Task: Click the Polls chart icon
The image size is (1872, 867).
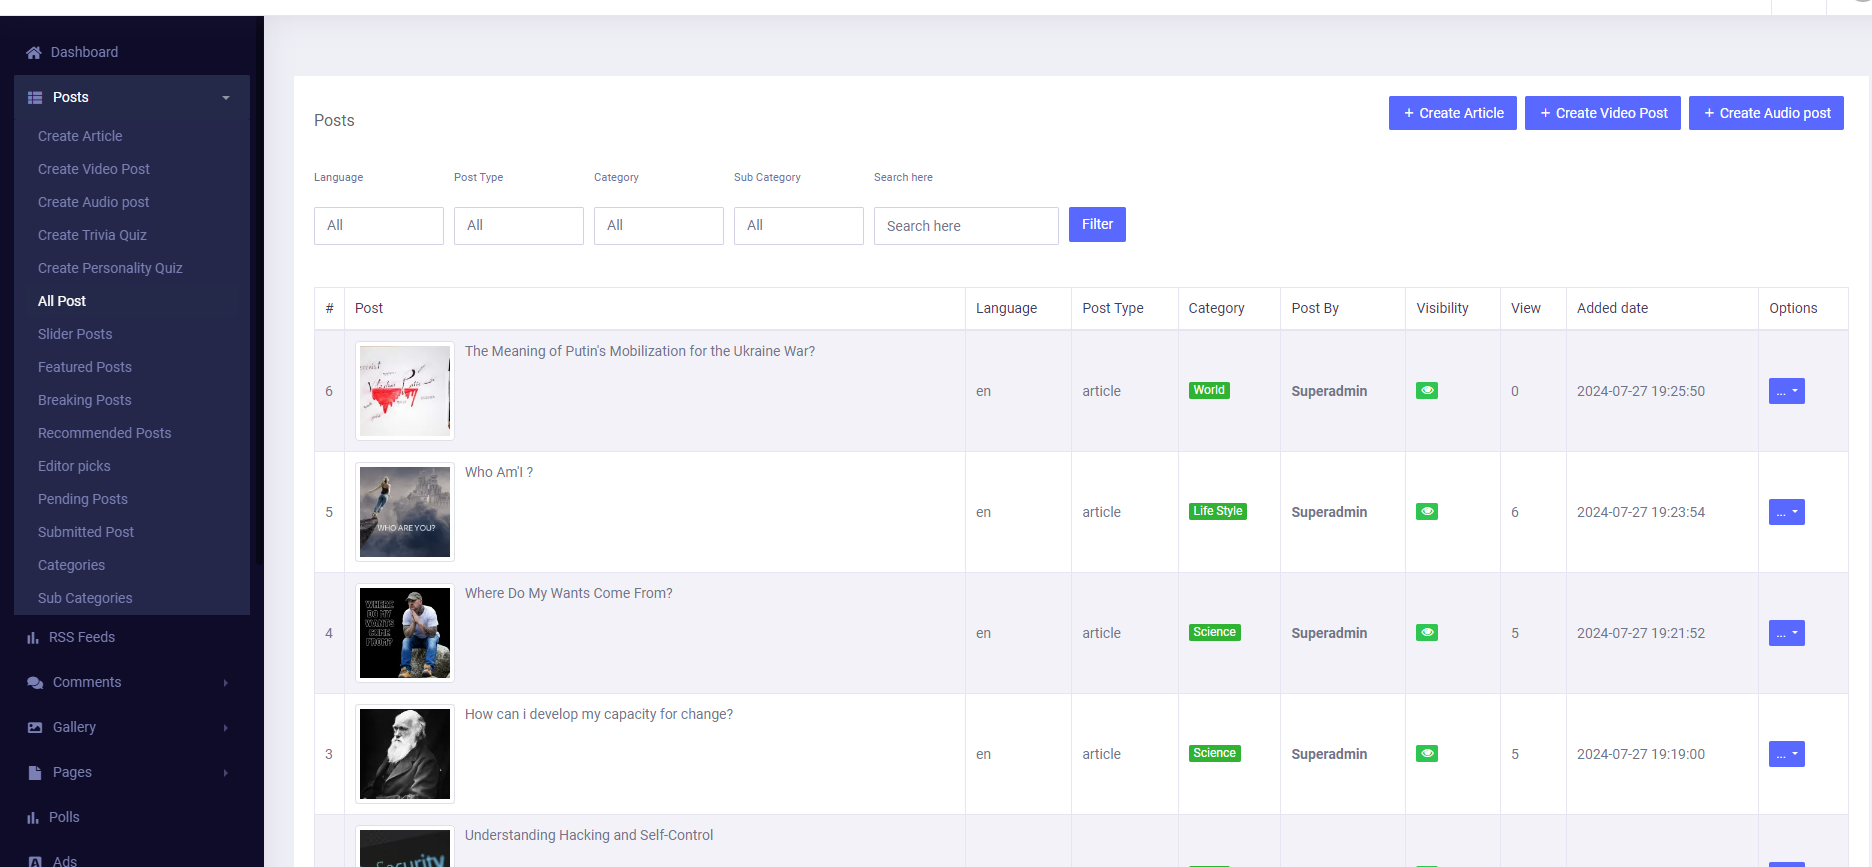Action: tap(33, 818)
